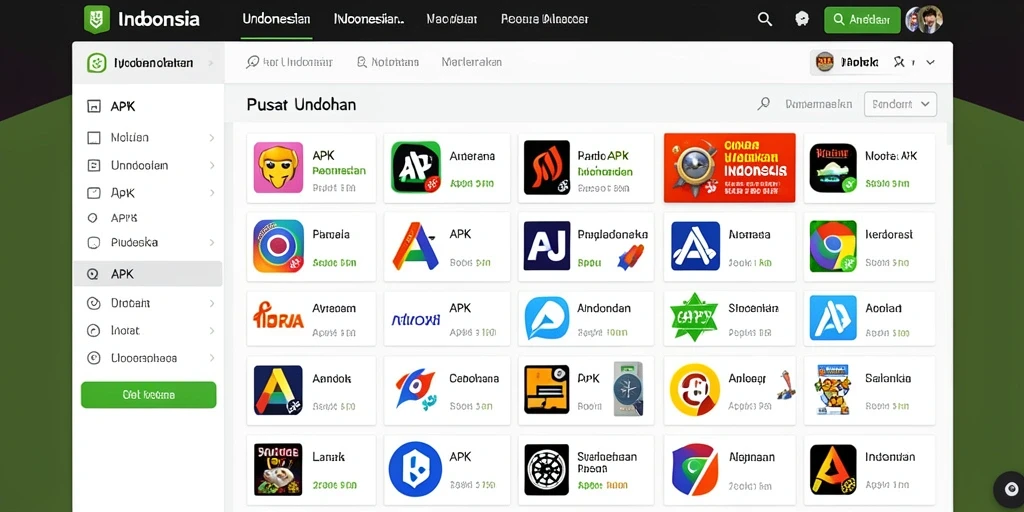Open the Slooenlan green star icon

point(694,317)
